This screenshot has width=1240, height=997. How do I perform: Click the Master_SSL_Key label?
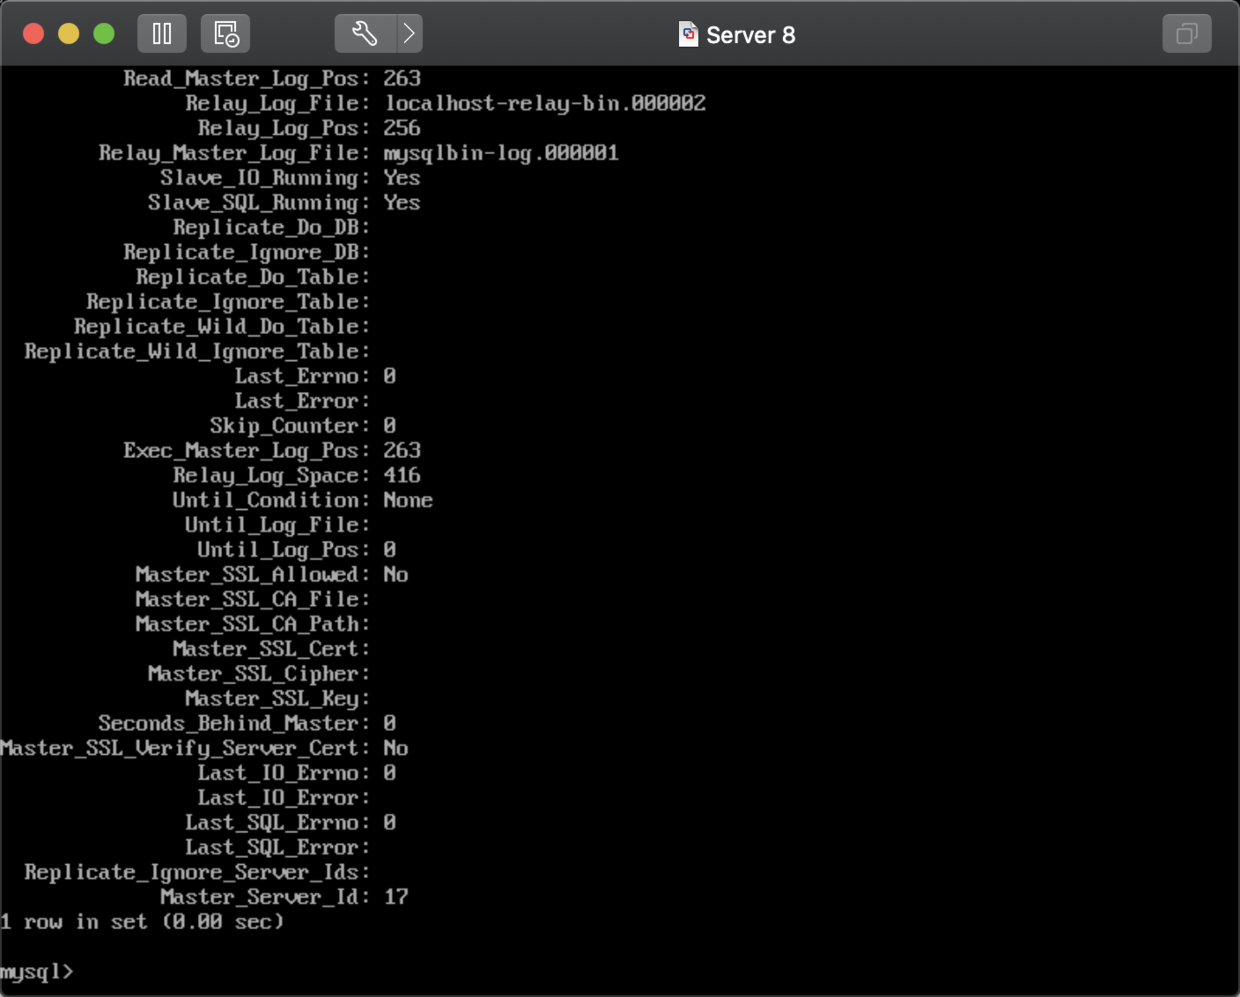click(277, 699)
